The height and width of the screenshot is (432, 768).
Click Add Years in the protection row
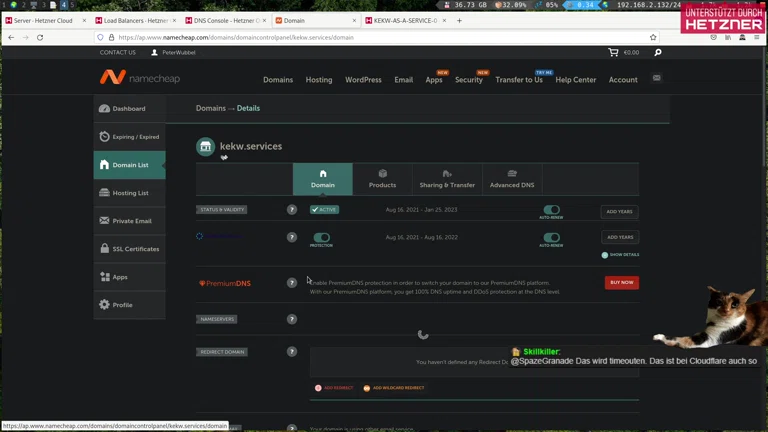point(620,237)
